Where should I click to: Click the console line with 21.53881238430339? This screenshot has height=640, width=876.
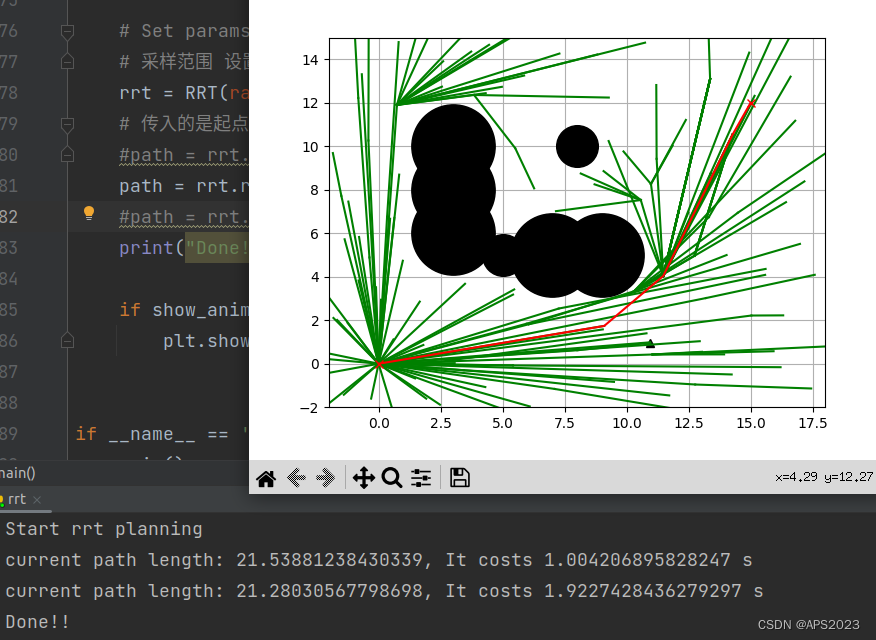pyautogui.click(x=379, y=560)
